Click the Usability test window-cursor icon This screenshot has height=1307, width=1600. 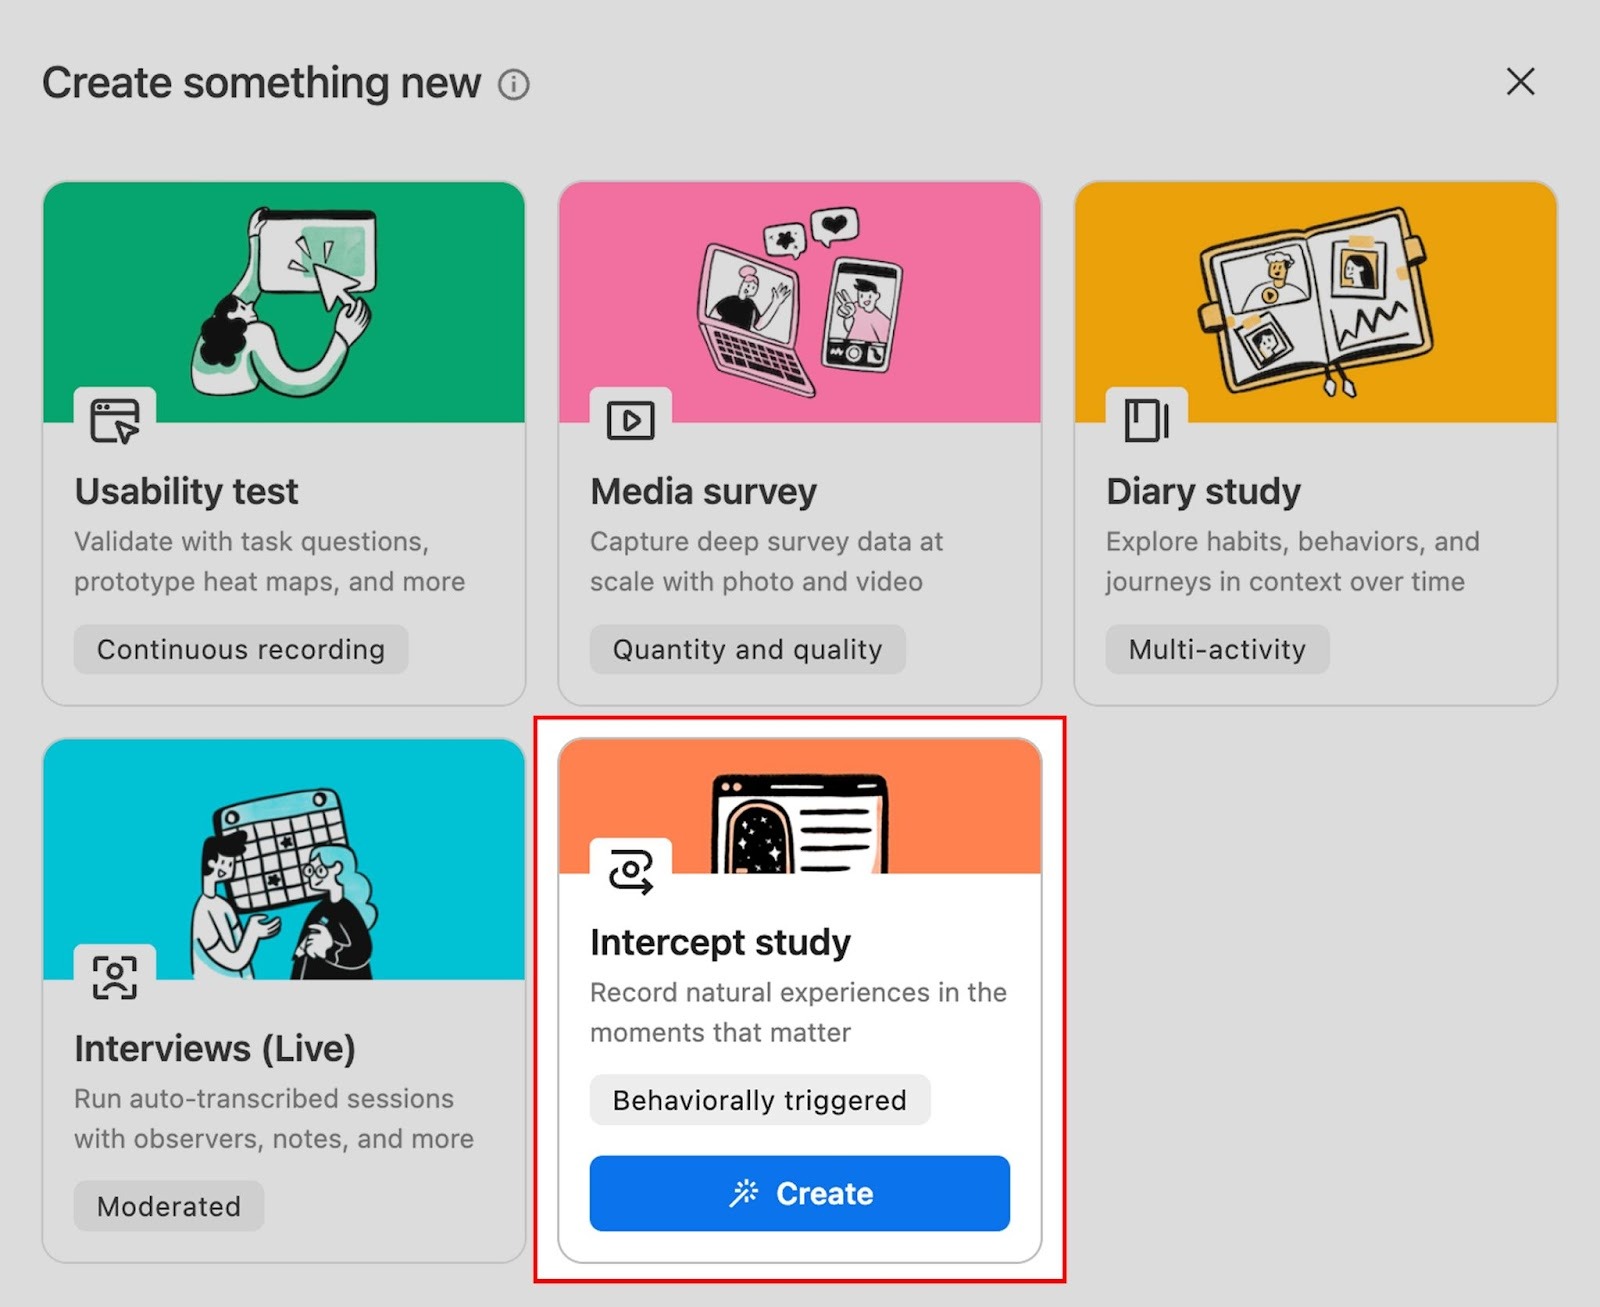tap(115, 421)
